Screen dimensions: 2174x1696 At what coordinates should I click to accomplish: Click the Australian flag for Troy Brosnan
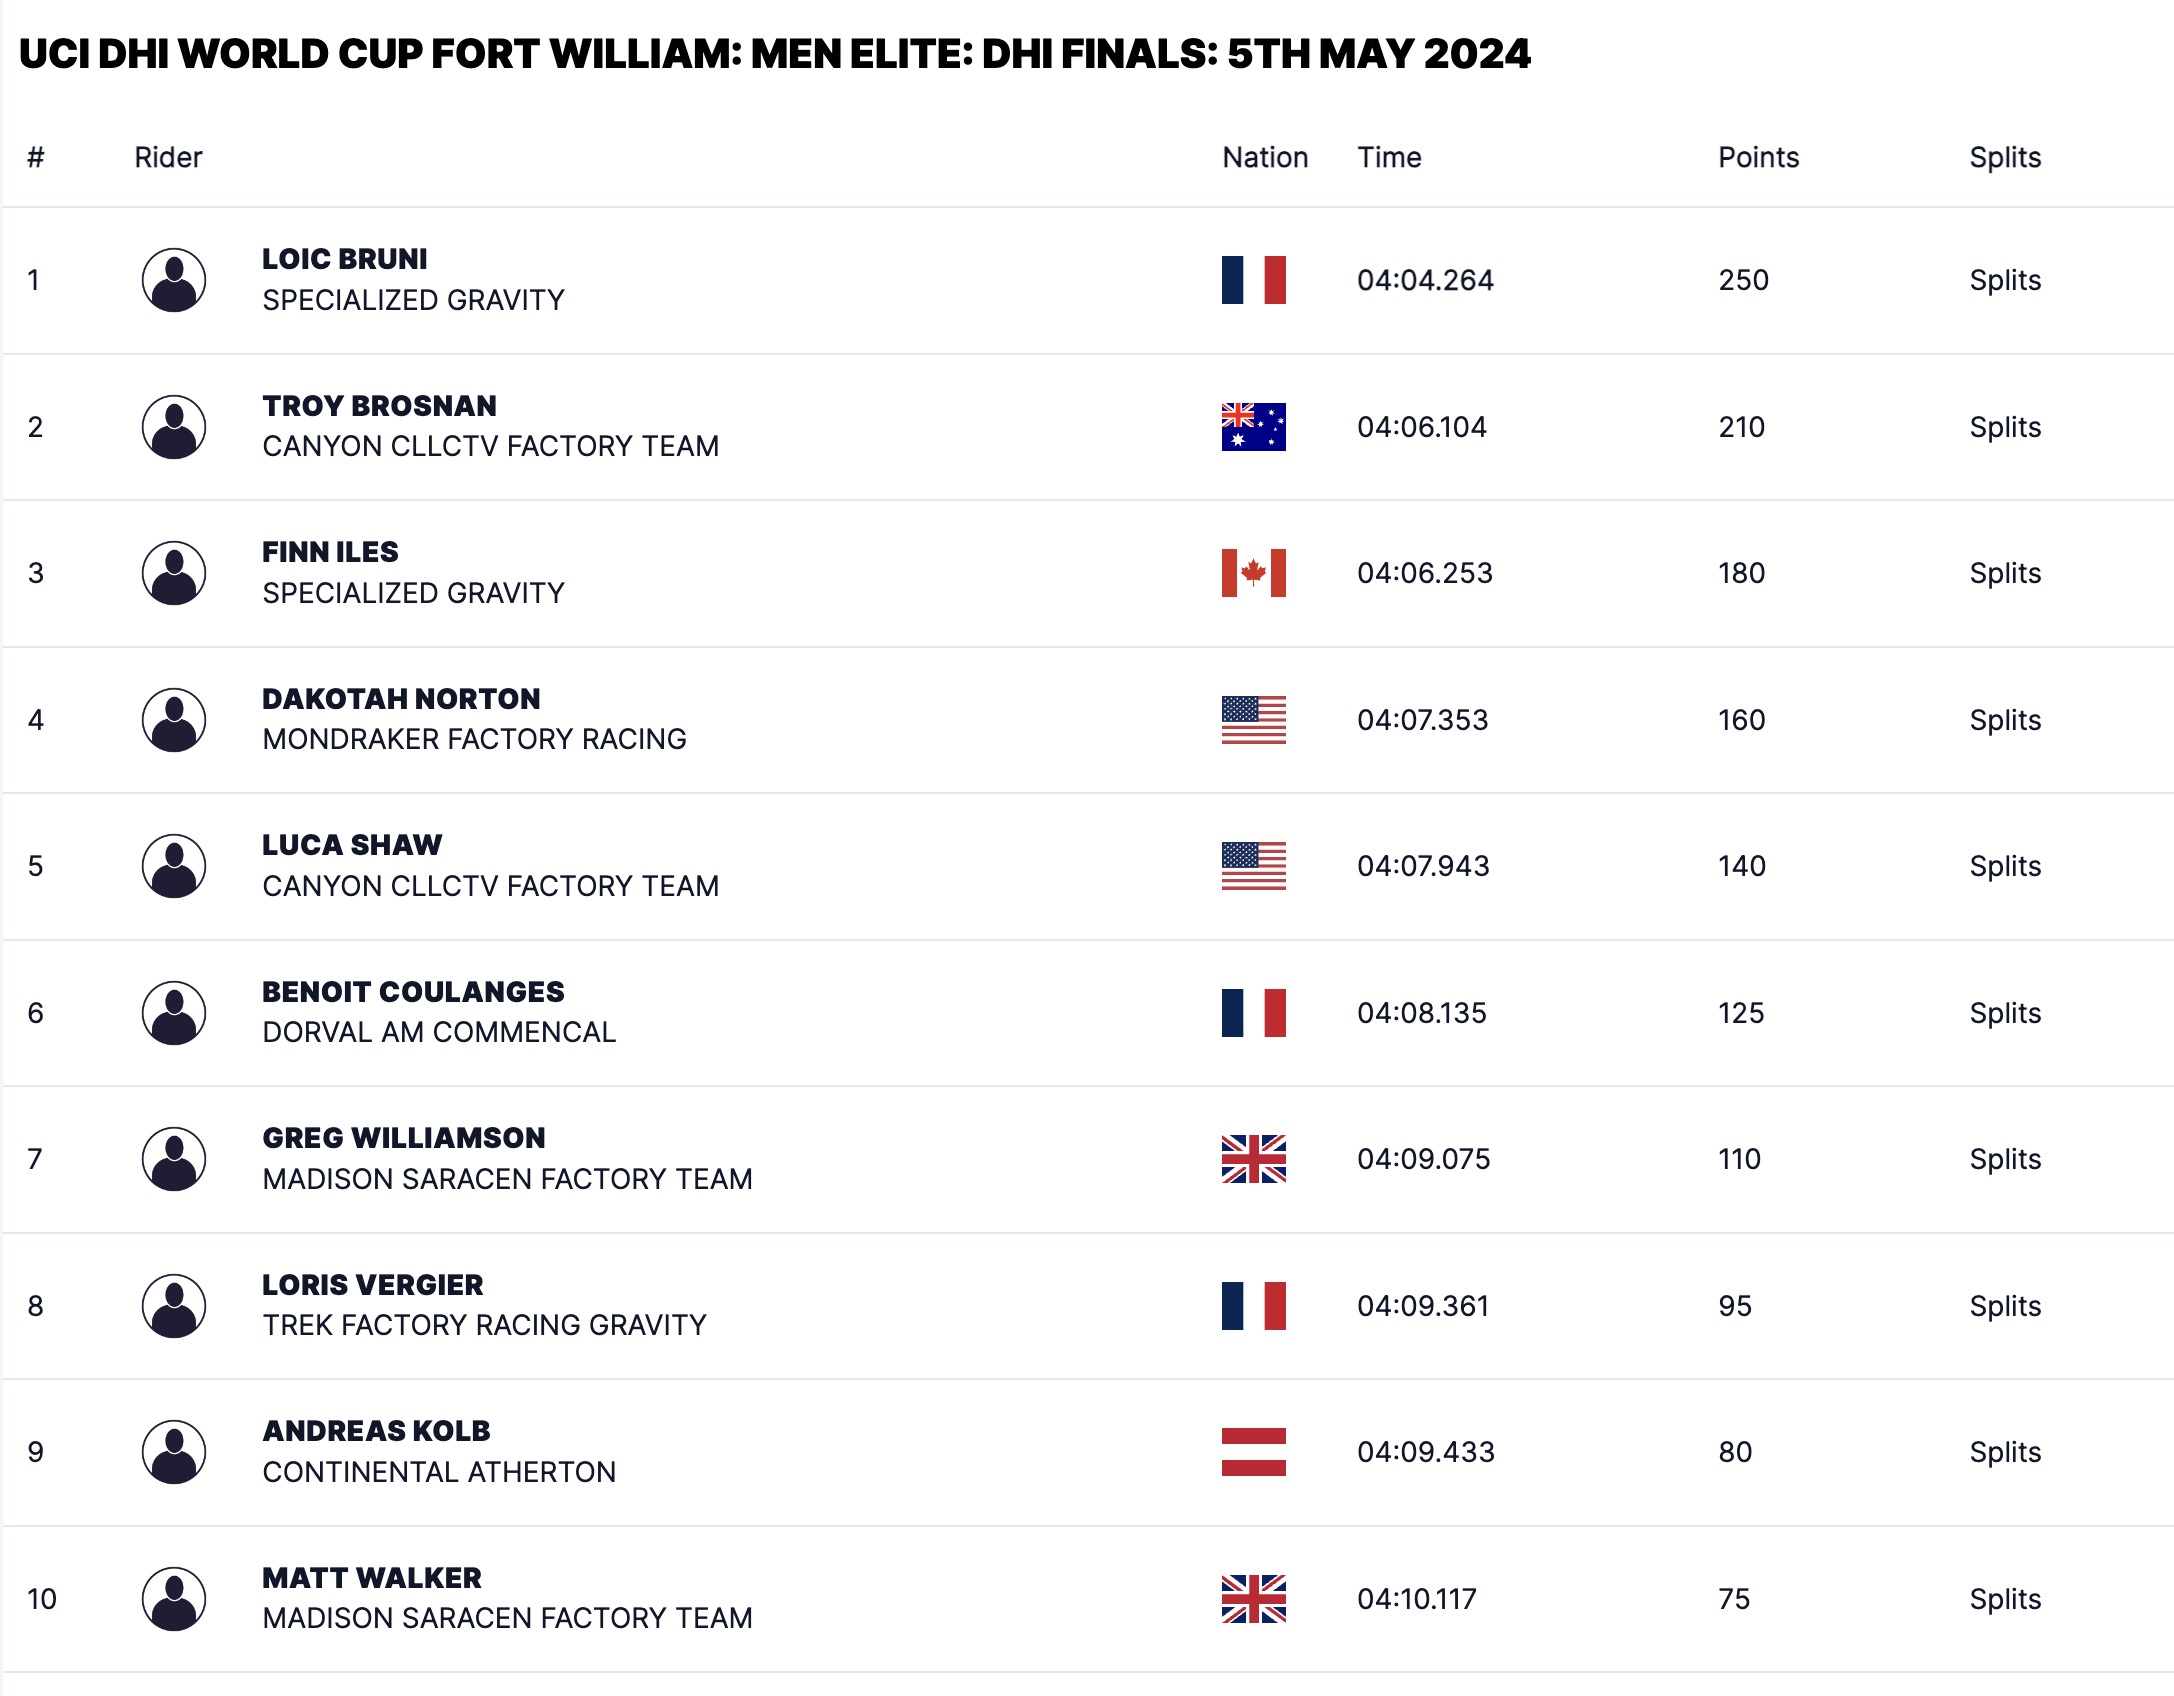click(1253, 427)
